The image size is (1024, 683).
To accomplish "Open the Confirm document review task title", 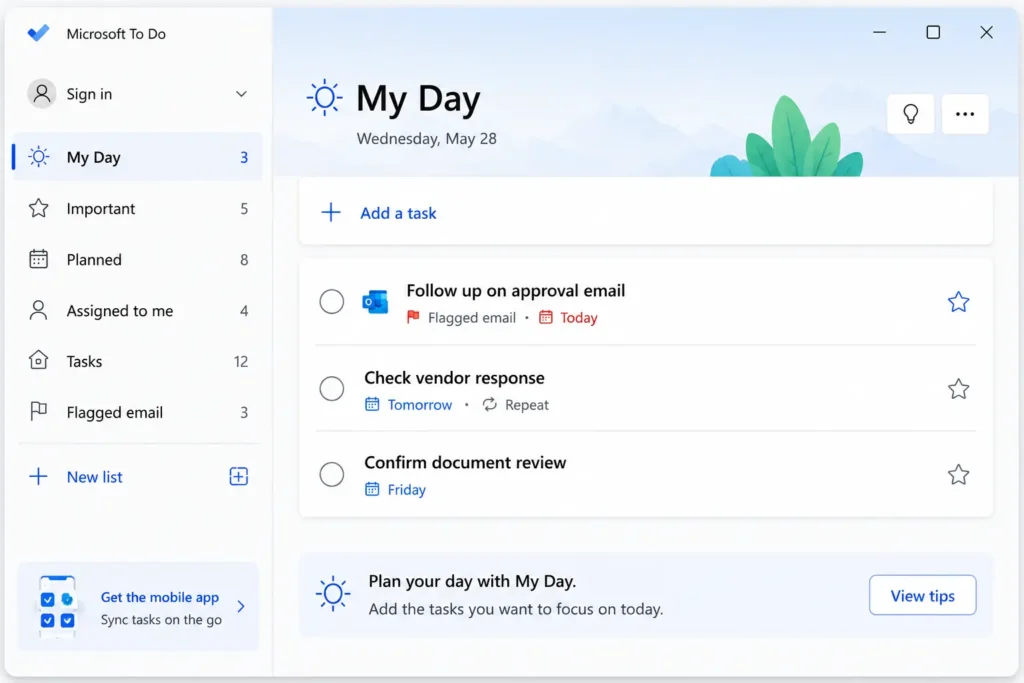I will click(465, 462).
